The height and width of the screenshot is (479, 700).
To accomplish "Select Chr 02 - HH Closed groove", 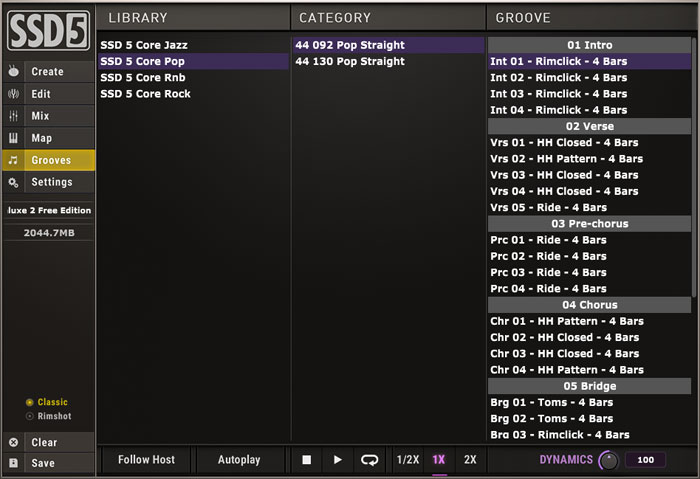I will (x=589, y=337).
